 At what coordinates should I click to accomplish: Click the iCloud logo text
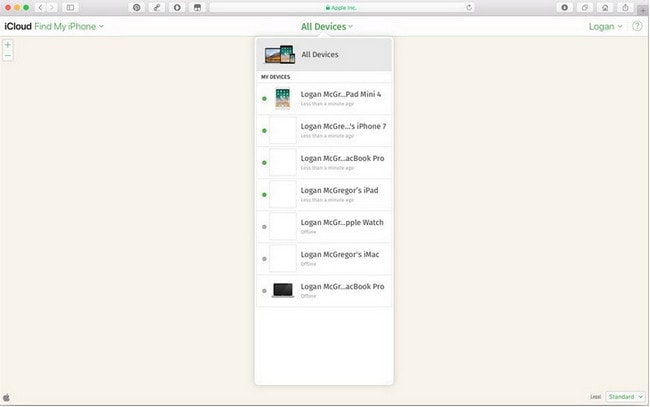(18, 27)
